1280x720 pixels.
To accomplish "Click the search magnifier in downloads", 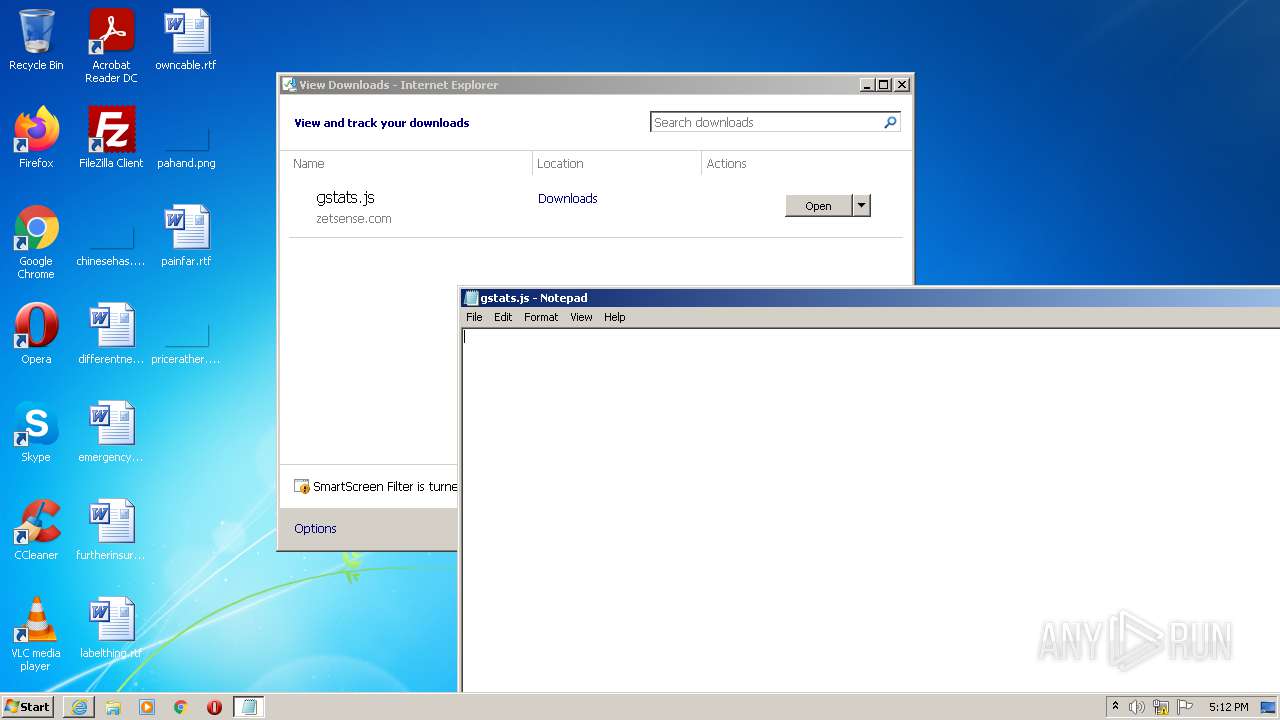I will 890,122.
